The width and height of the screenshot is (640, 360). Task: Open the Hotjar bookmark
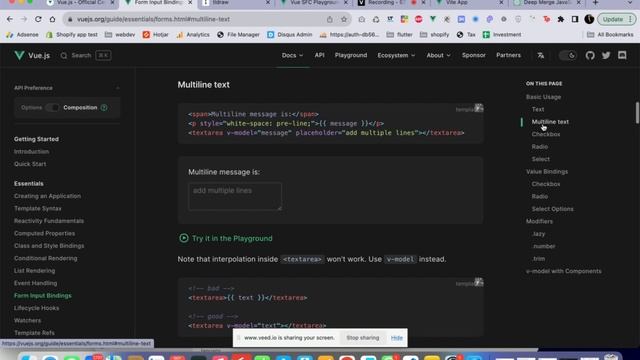[156, 35]
